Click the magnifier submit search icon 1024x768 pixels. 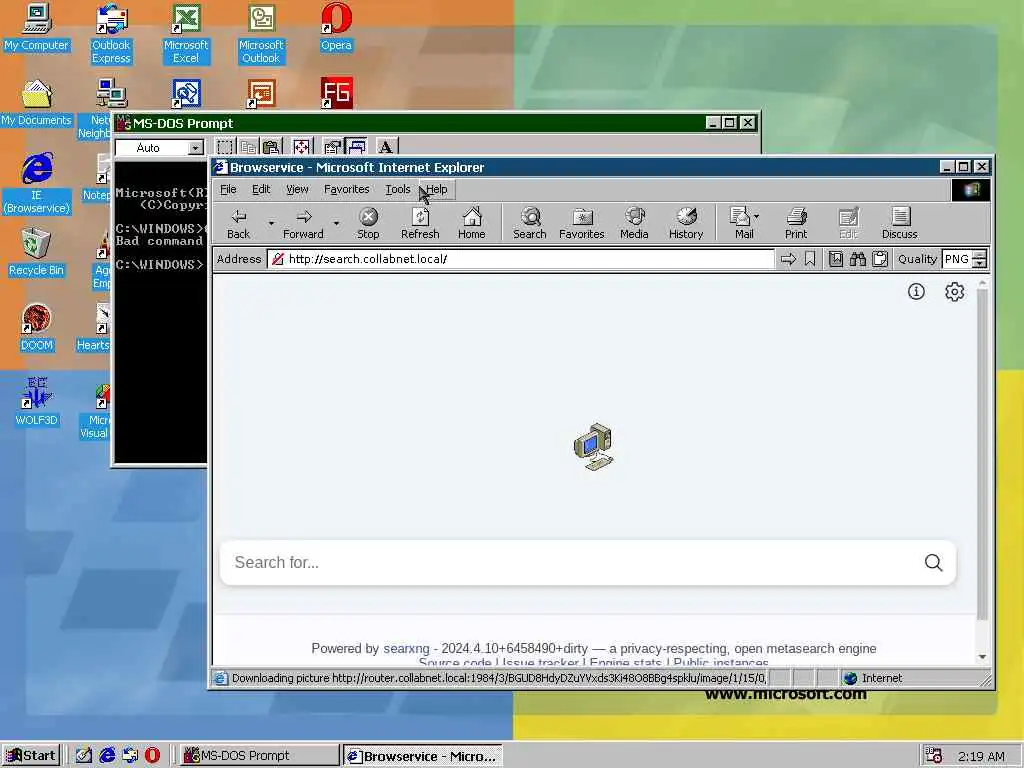[933, 562]
